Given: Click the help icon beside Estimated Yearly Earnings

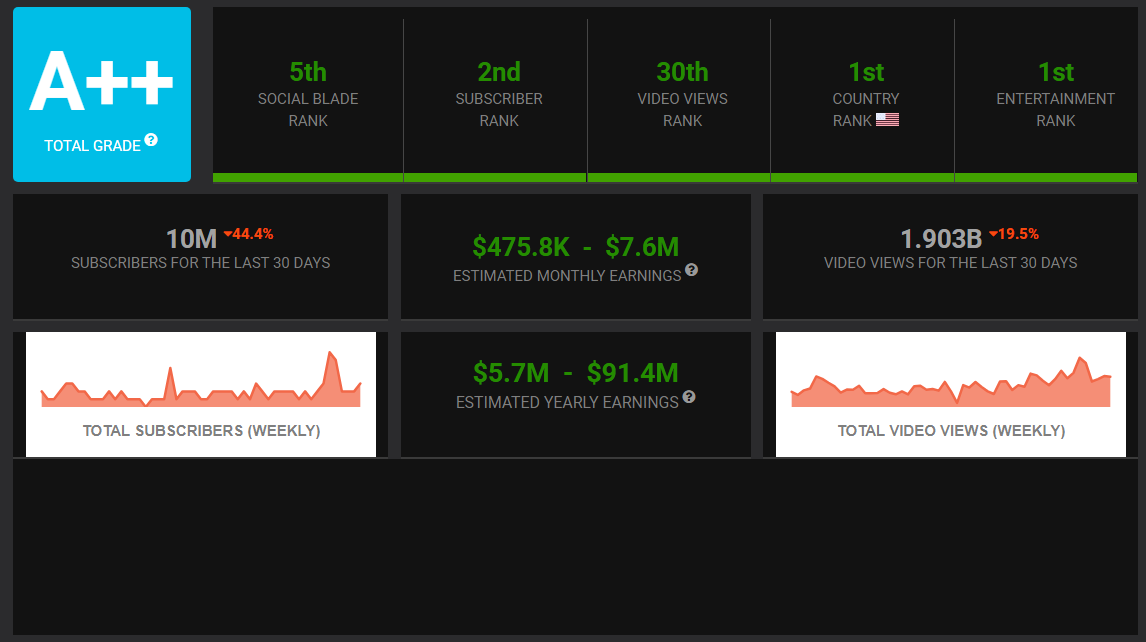Looking at the screenshot, I should pyautogui.click(x=689, y=397).
